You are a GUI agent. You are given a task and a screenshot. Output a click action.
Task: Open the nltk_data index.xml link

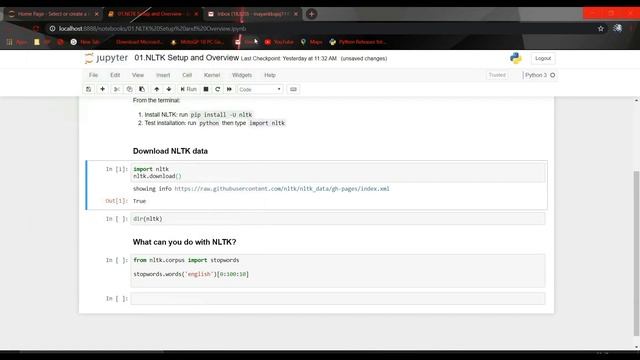[x=282, y=189]
